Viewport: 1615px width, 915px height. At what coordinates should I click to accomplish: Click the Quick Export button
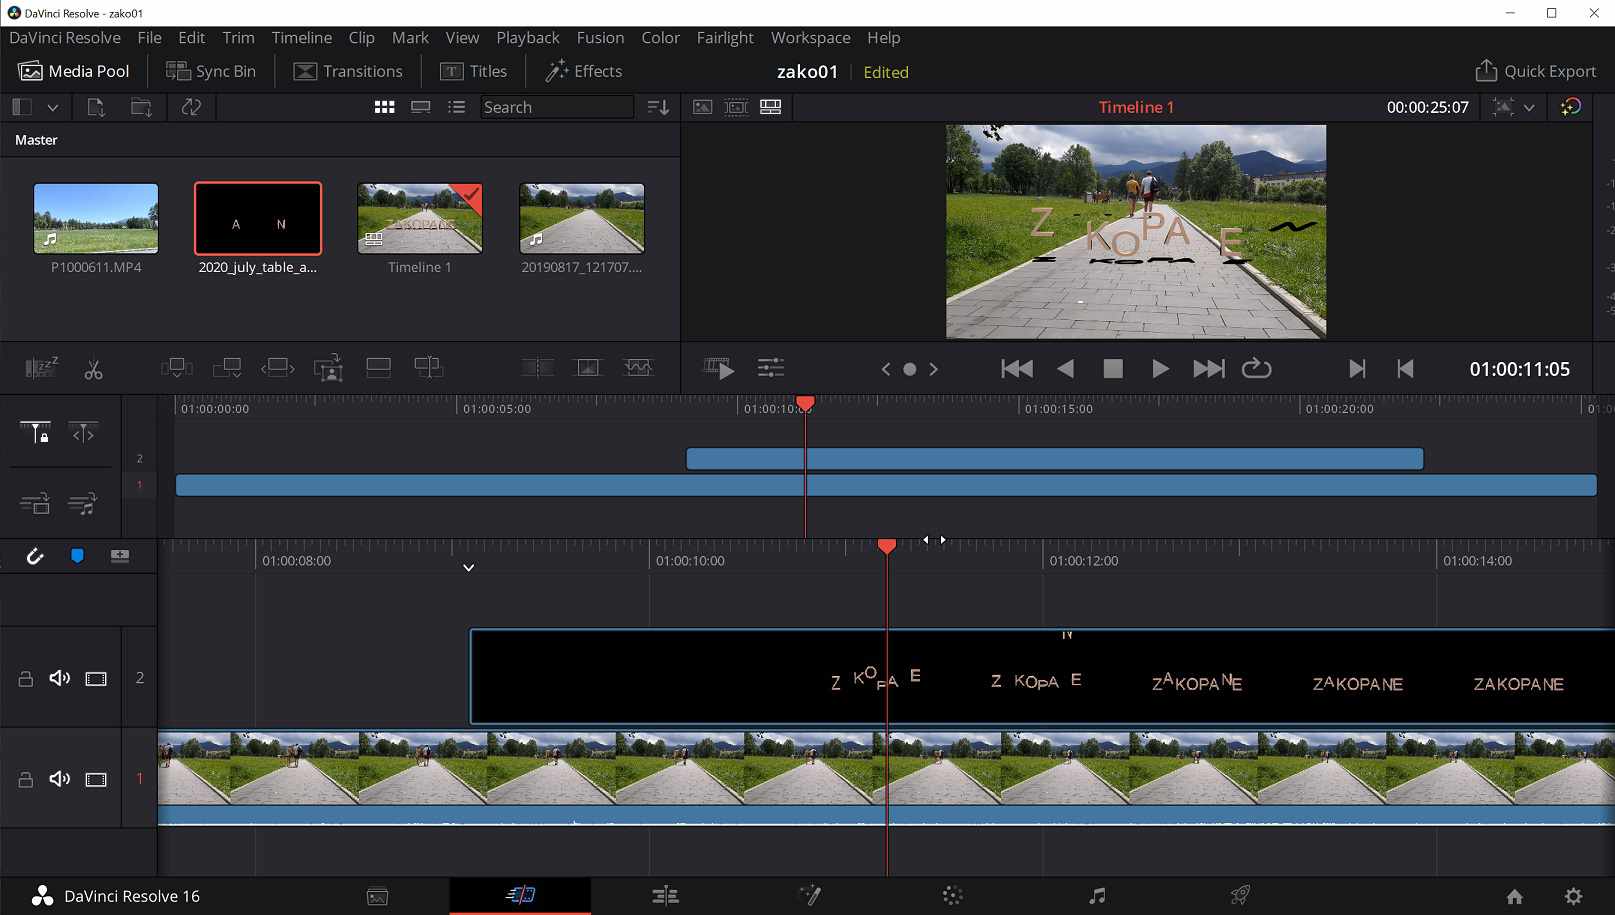1535,71
